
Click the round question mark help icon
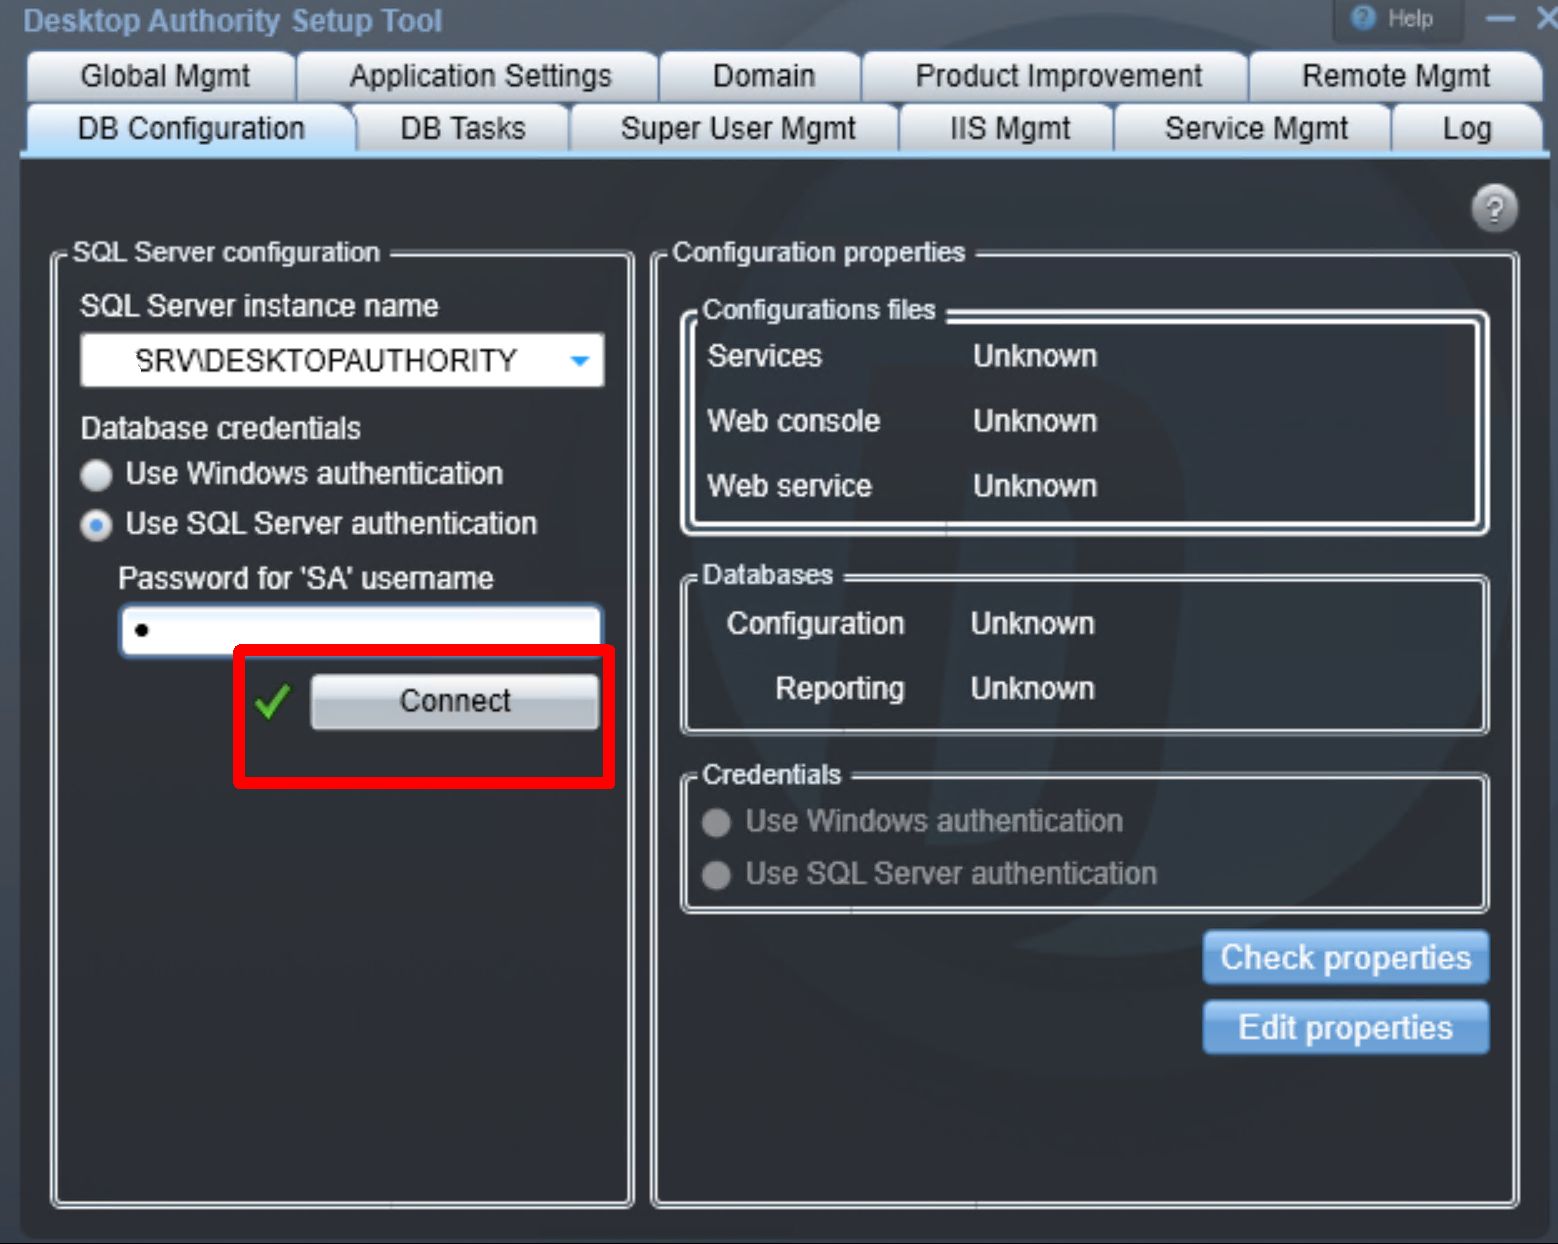point(1494,209)
